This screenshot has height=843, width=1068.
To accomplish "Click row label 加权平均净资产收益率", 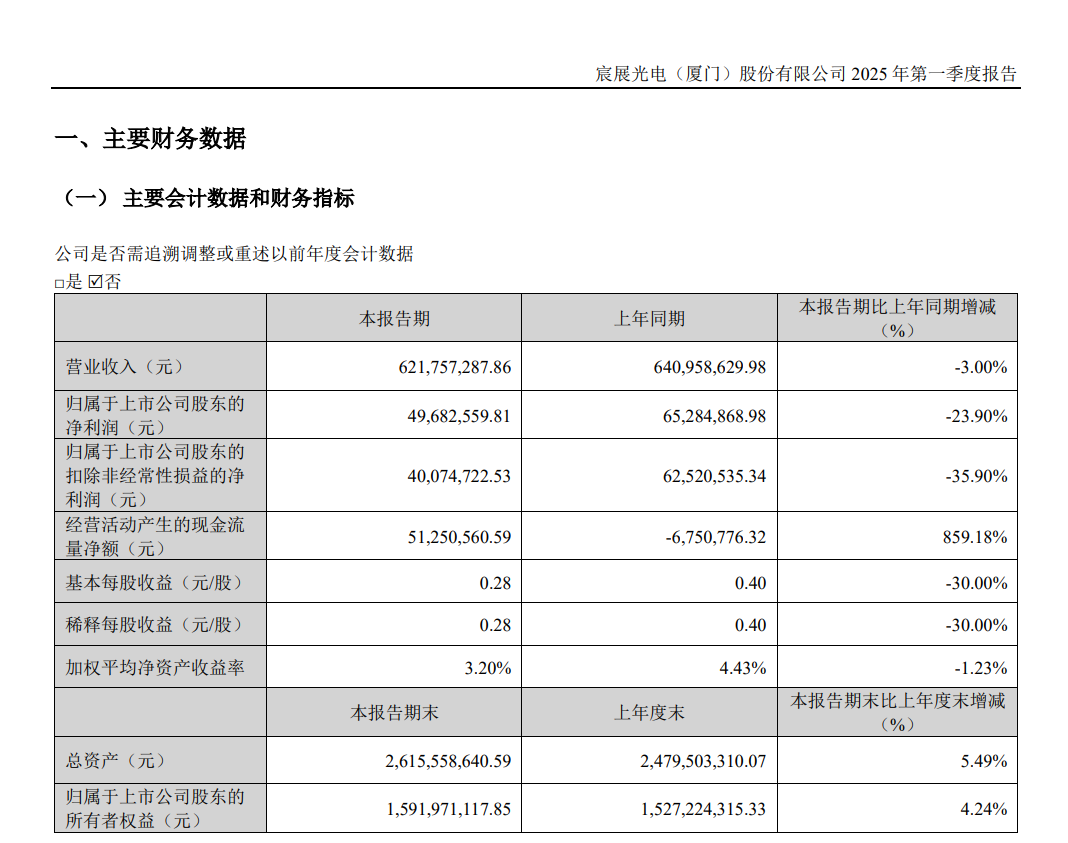I will 155,667.
